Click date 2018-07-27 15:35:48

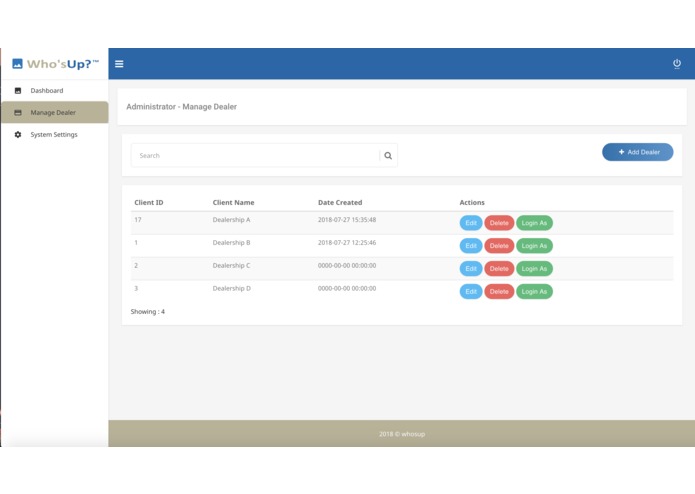click(347, 220)
